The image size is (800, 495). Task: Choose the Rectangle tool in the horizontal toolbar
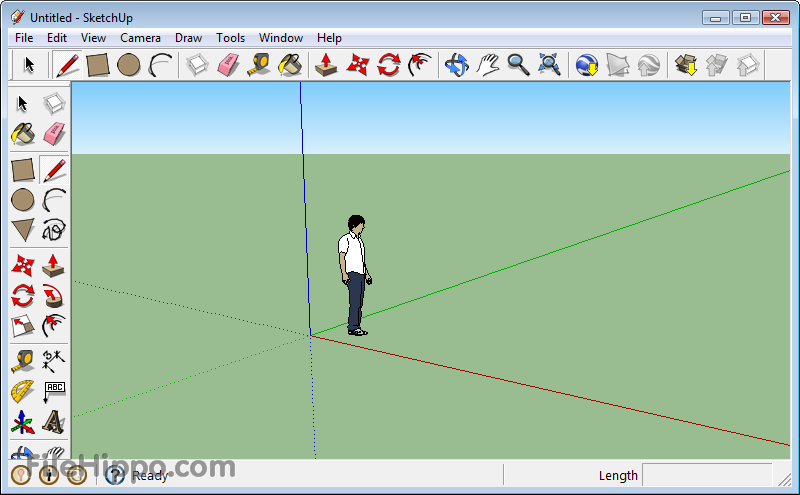97,65
